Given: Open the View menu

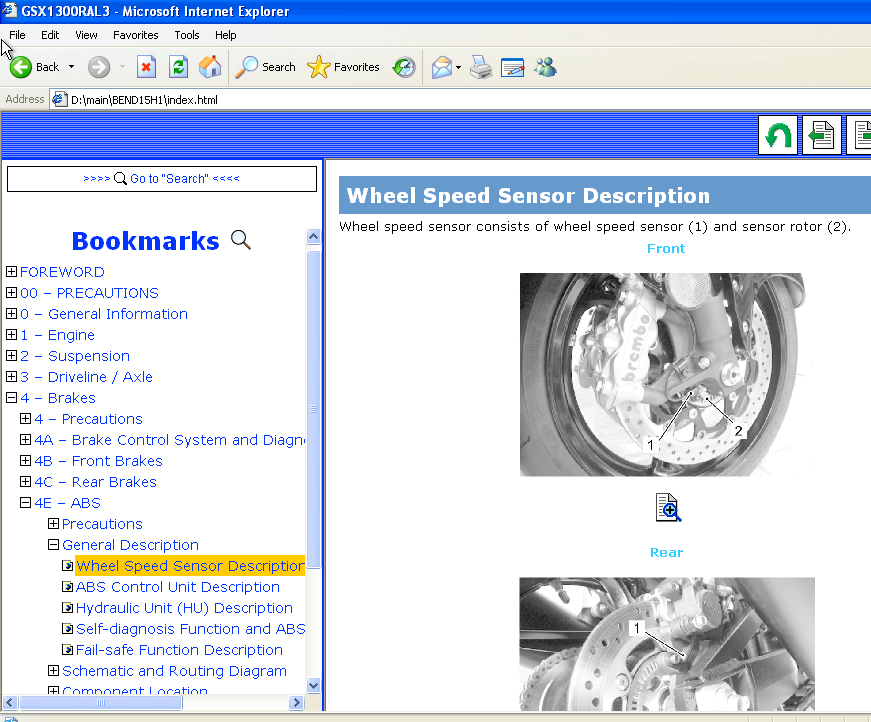Looking at the screenshot, I should (x=86, y=35).
